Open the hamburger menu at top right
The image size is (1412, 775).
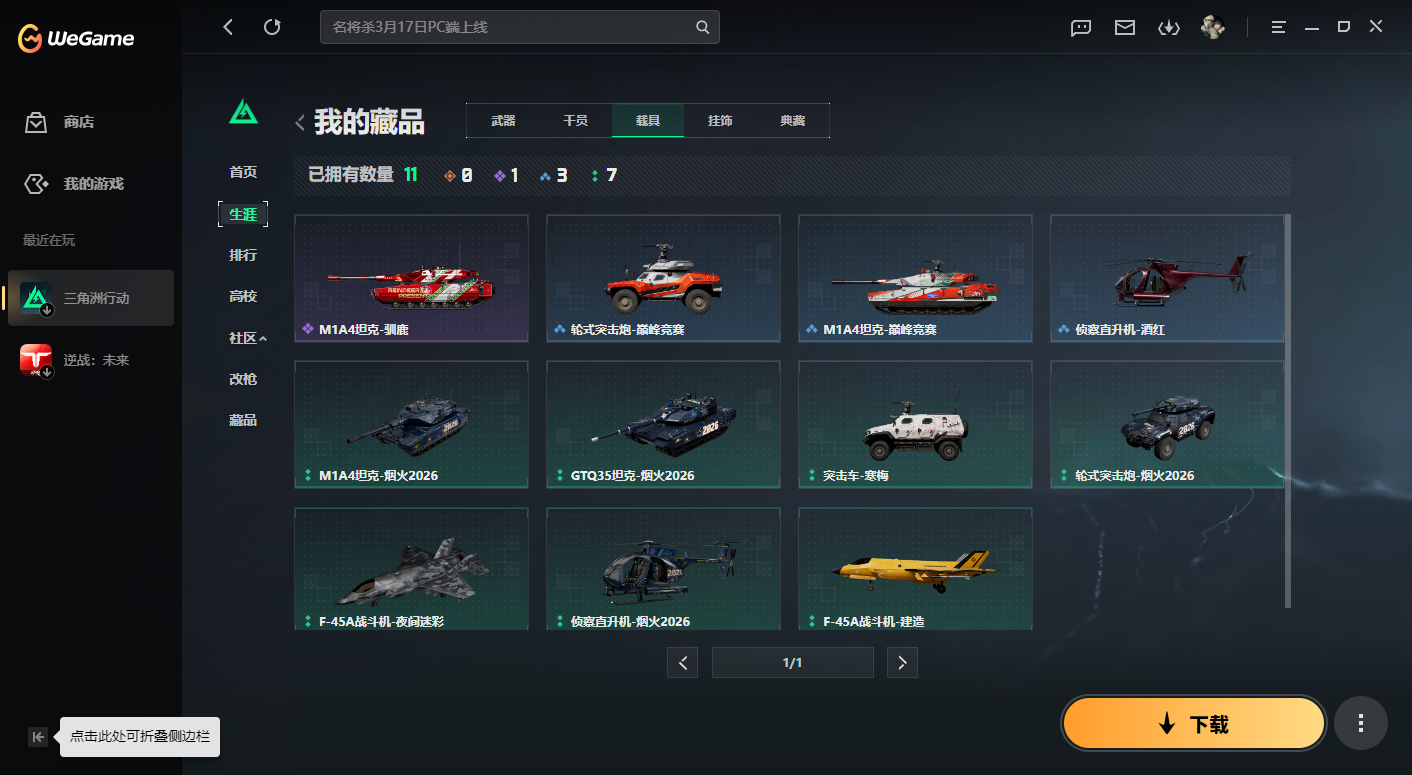click(x=1278, y=27)
